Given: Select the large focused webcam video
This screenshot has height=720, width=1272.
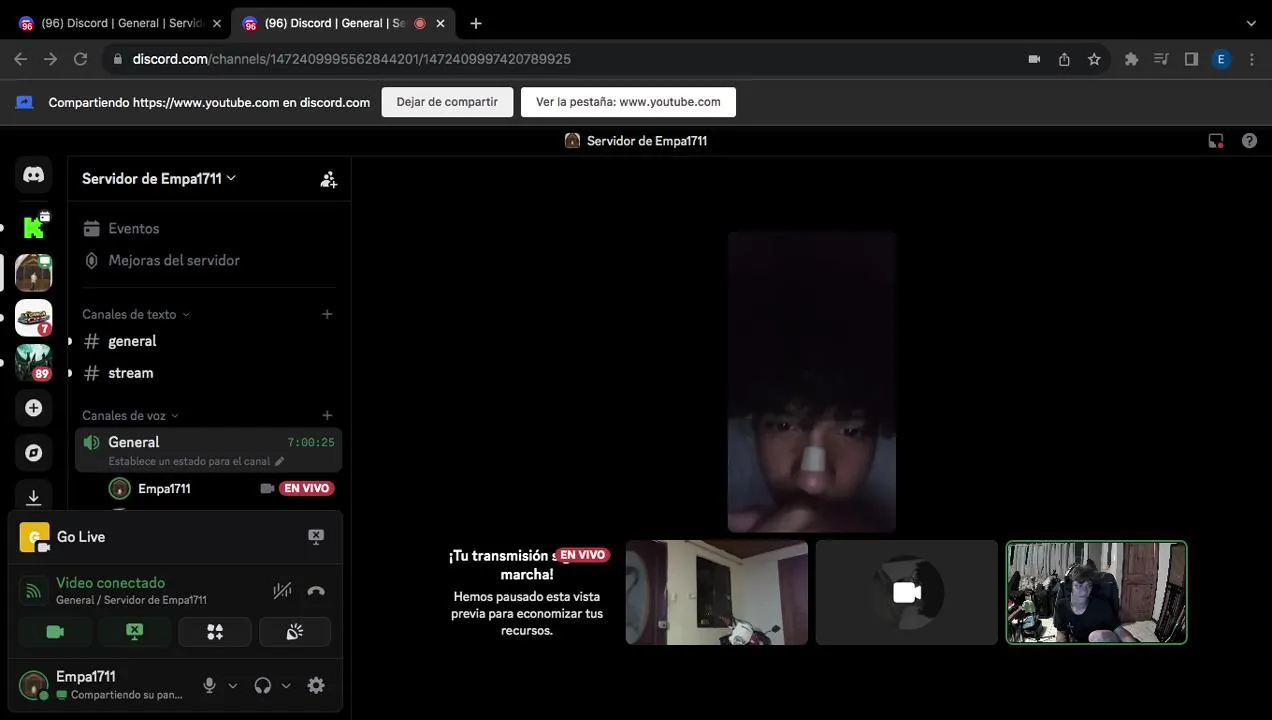Looking at the screenshot, I should (x=812, y=382).
